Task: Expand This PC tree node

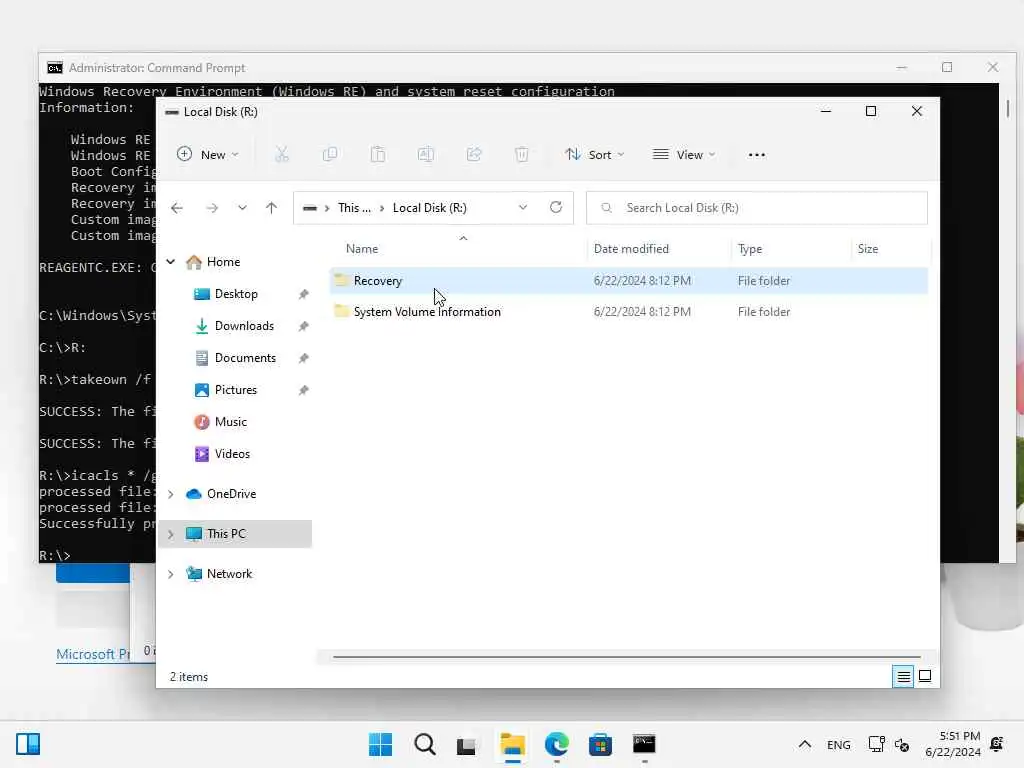Action: point(170,534)
